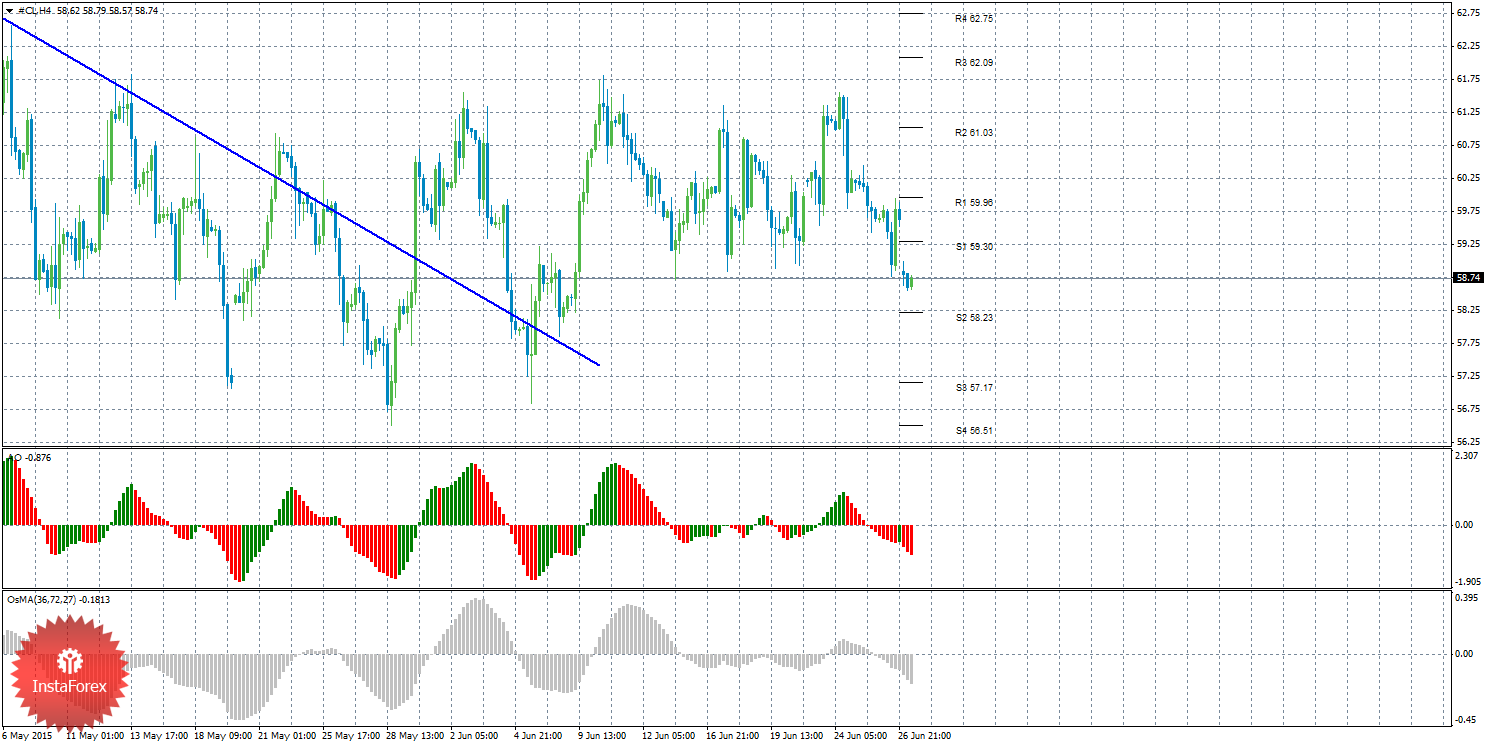Select the S1 59.30 support label
Screen dimensions: 1491x744
tap(974, 246)
